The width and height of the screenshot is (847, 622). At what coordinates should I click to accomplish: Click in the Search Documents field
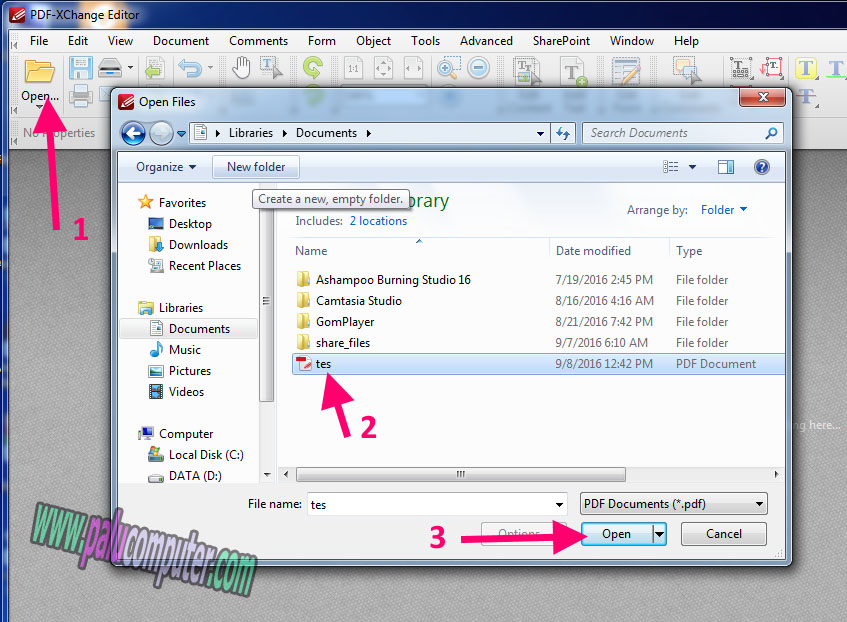675,133
